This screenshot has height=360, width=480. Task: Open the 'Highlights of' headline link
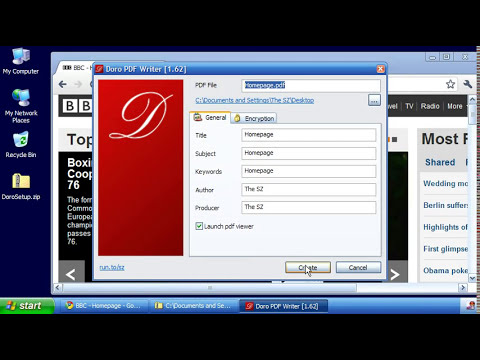pos(446,227)
